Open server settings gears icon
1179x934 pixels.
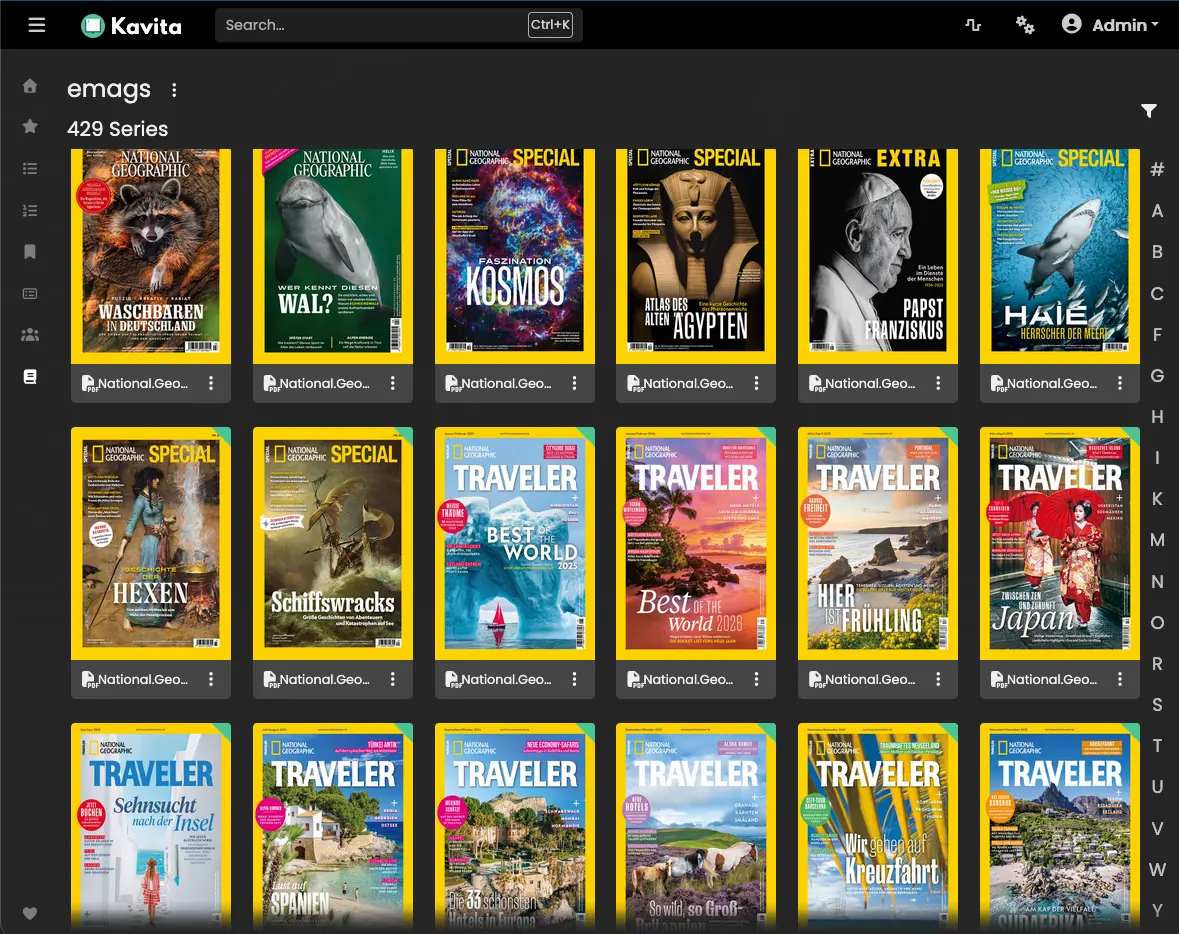click(1025, 25)
